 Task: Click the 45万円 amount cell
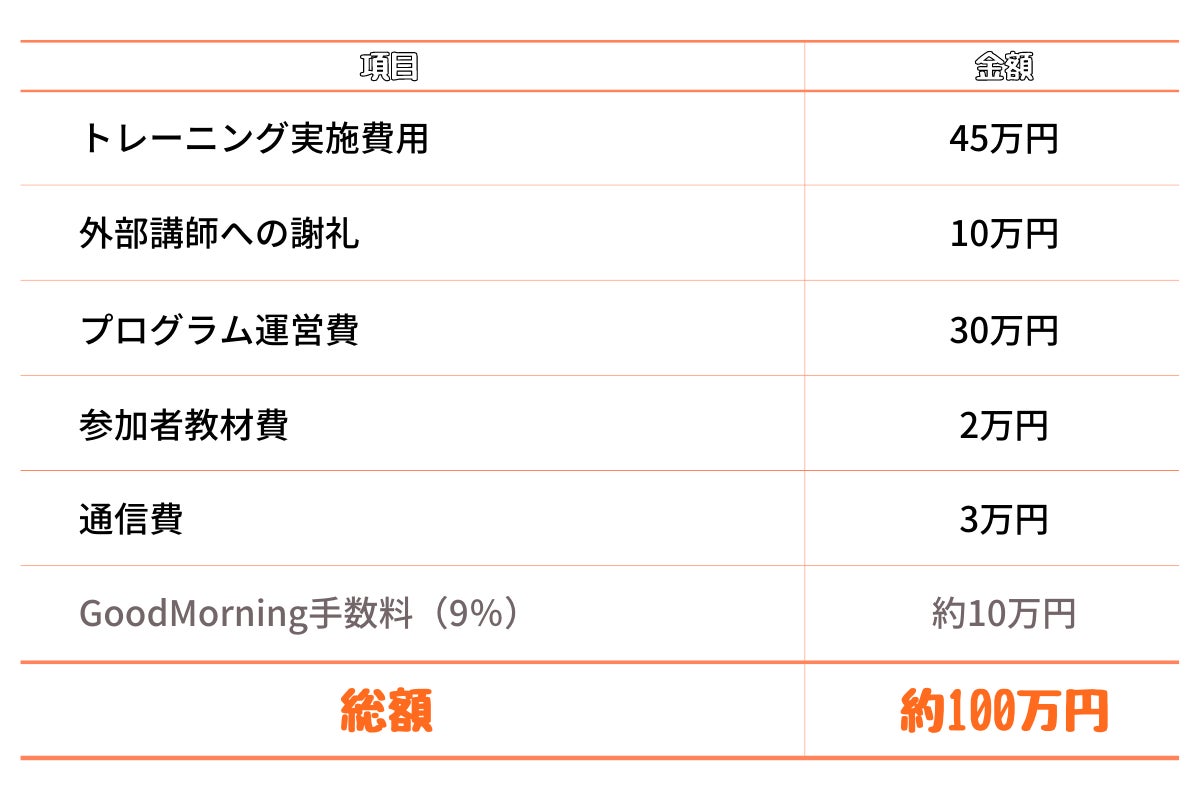coord(1003,139)
